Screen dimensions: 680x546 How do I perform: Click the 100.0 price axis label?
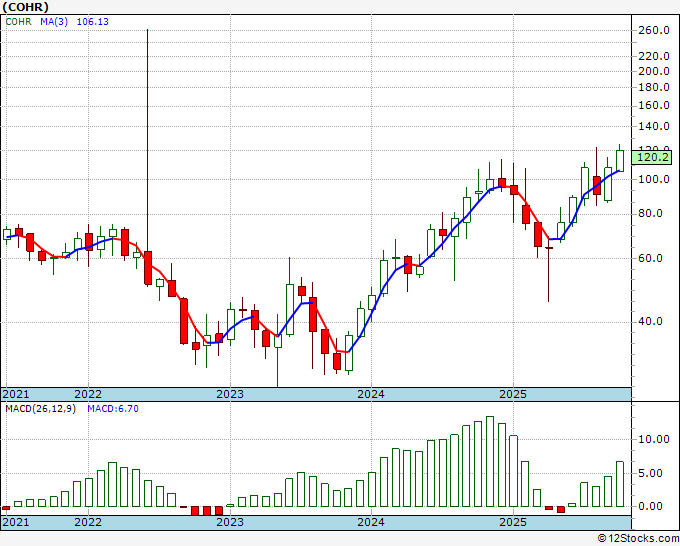[x=654, y=179]
